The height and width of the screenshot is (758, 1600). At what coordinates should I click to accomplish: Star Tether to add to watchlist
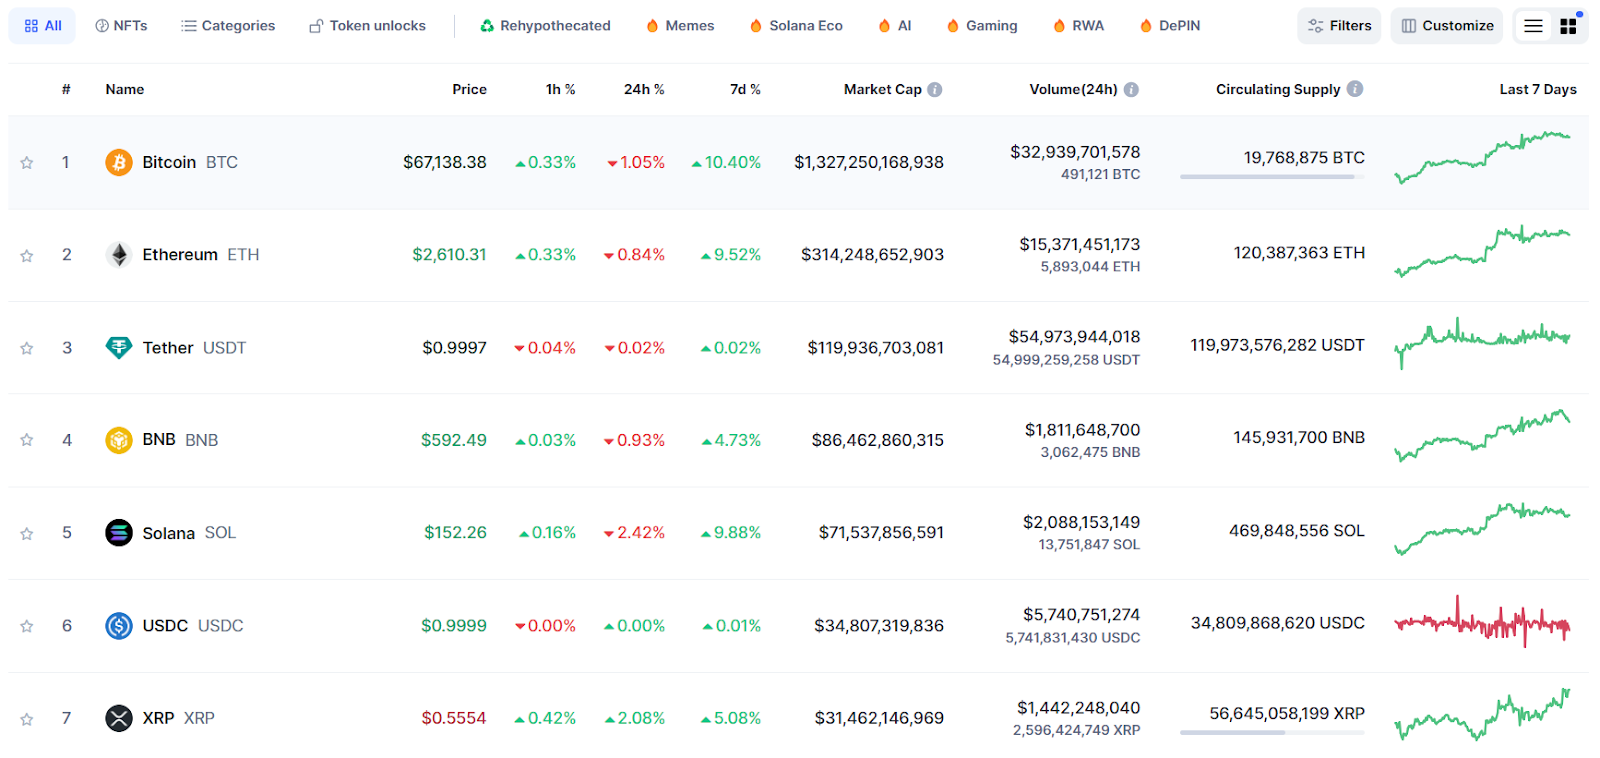pyautogui.click(x=27, y=348)
